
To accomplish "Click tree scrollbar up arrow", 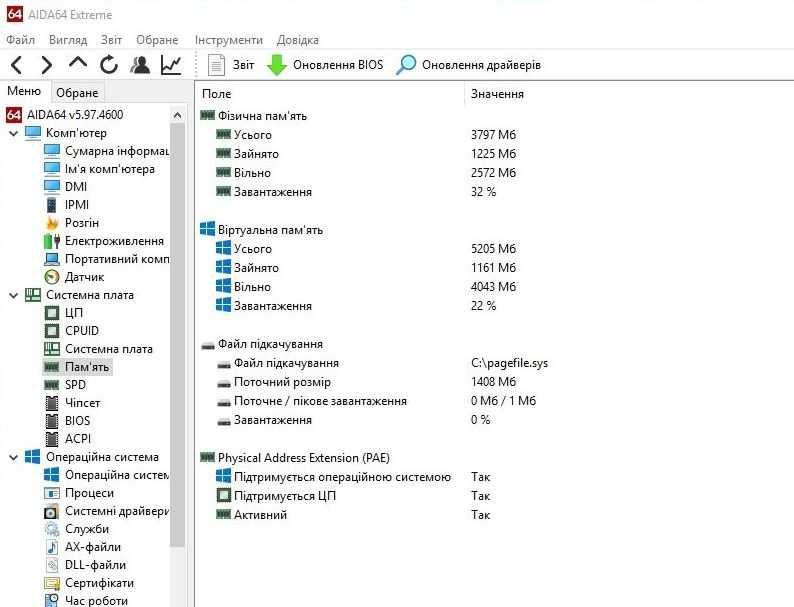I will pyautogui.click(x=177, y=115).
